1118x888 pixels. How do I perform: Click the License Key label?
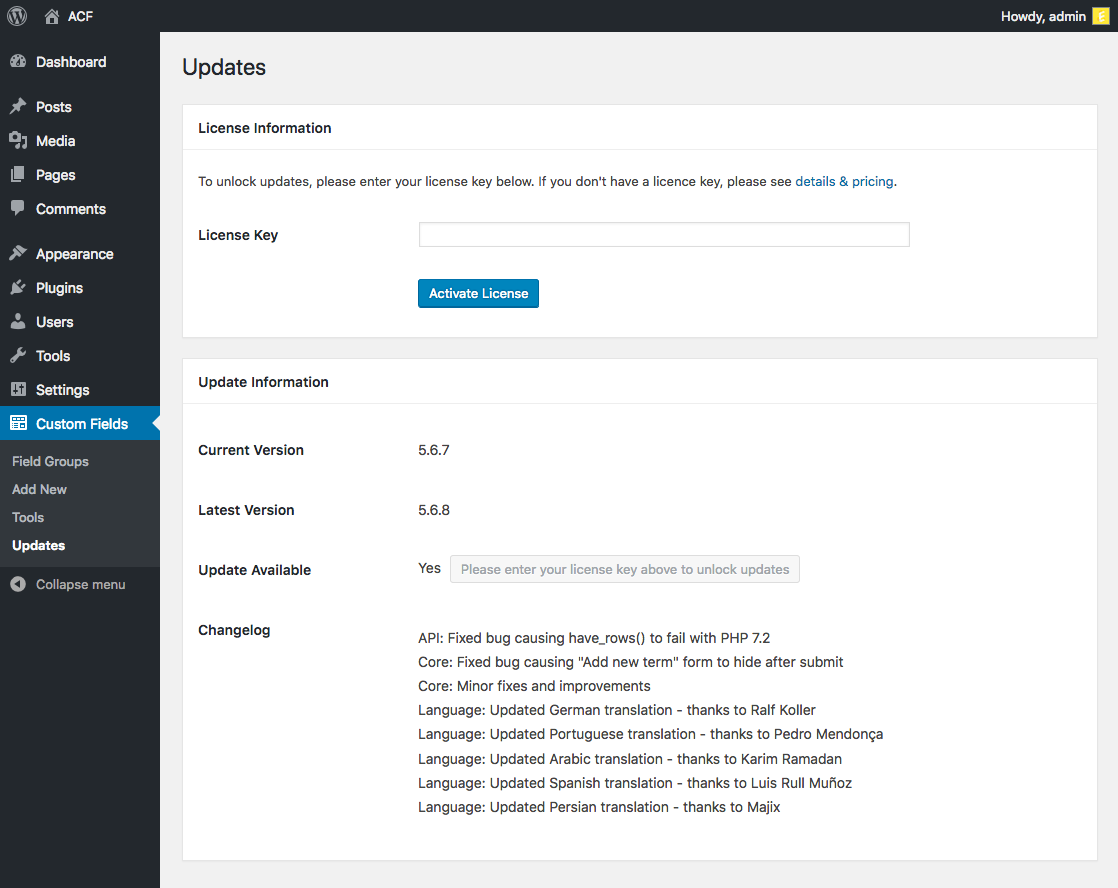click(x=238, y=235)
